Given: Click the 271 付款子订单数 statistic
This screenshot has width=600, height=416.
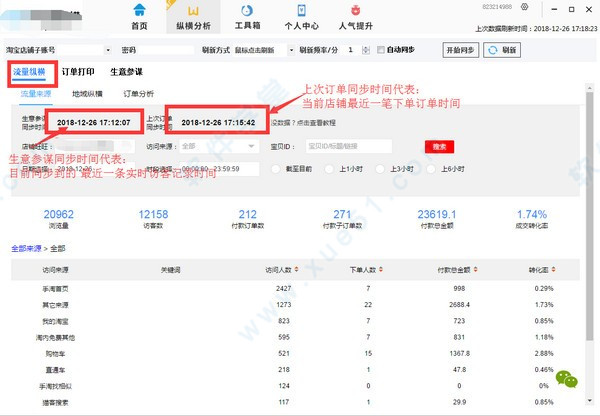Looking at the screenshot, I should click(x=342, y=219).
